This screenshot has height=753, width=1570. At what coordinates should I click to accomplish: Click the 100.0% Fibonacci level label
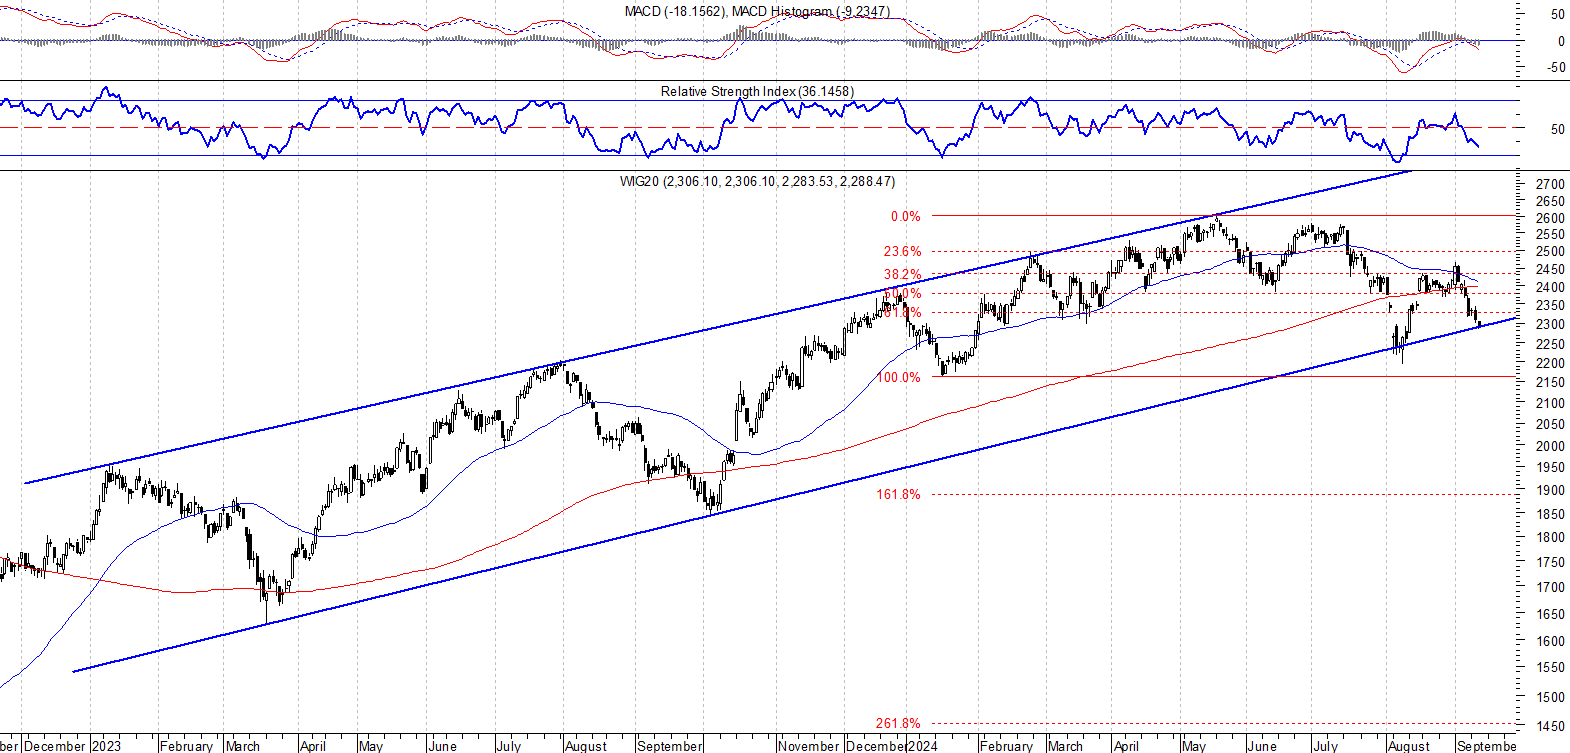click(x=898, y=377)
